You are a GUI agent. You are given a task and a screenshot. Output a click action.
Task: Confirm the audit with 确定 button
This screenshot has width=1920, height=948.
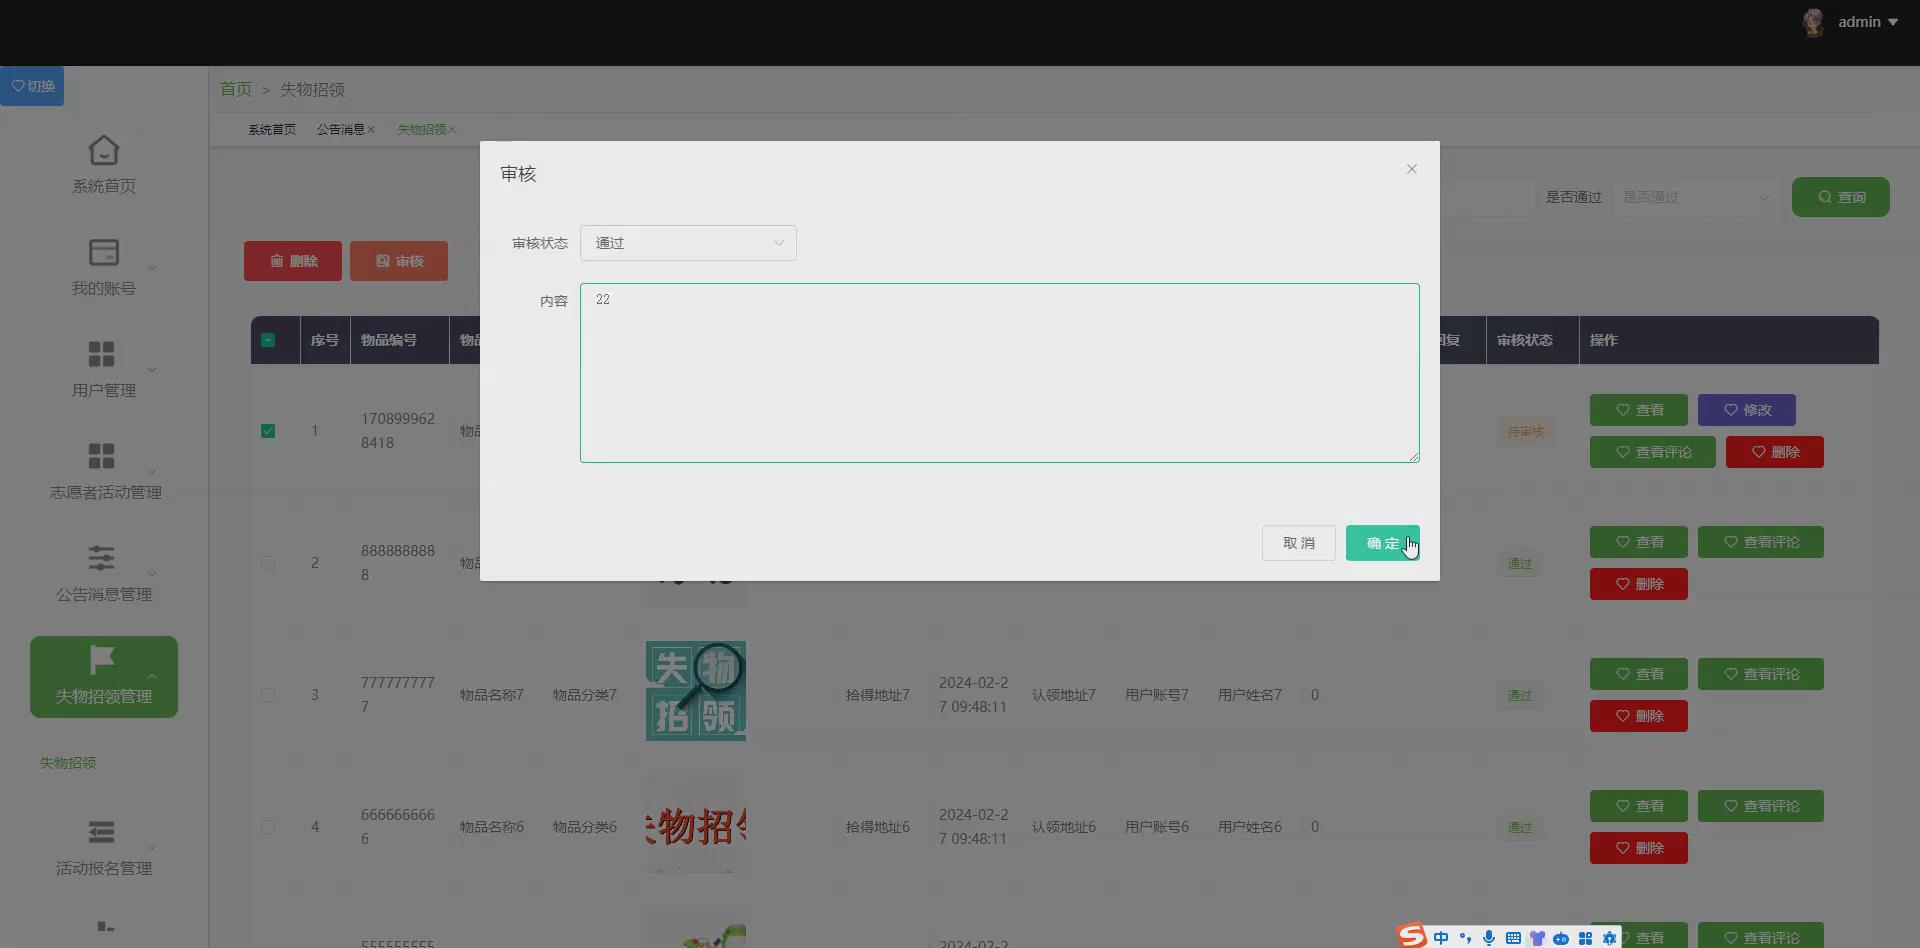point(1383,542)
